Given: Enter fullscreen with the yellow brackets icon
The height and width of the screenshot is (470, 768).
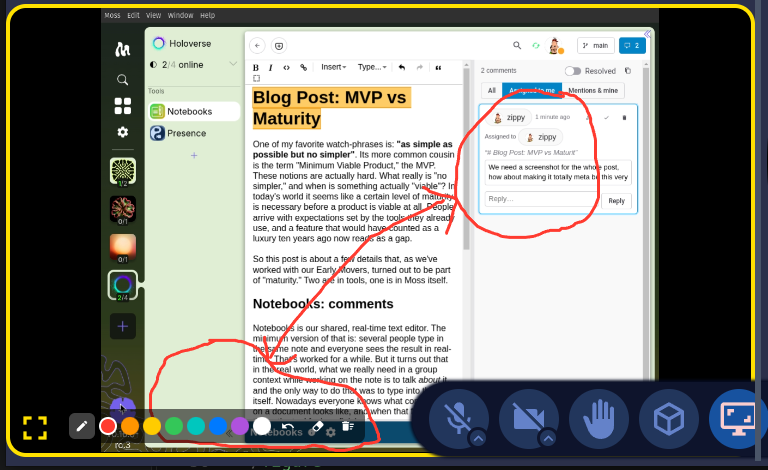Looking at the screenshot, I should click(x=35, y=427).
